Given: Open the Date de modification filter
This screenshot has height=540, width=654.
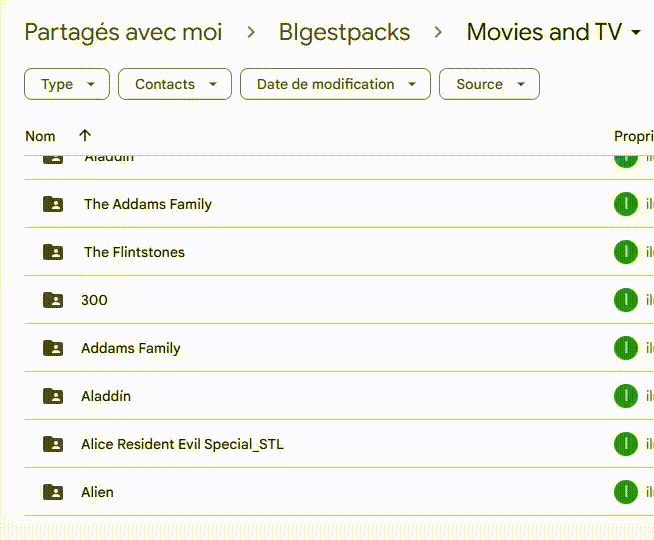Looking at the screenshot, I should [x=335, y=84].
